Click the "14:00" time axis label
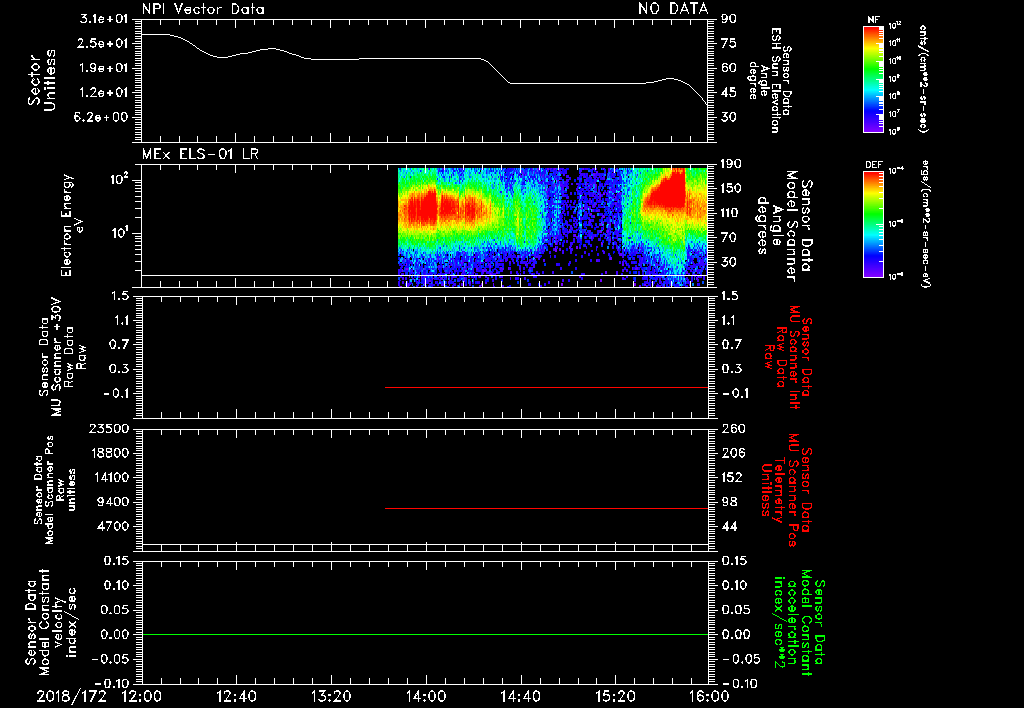 click(426, 696)
